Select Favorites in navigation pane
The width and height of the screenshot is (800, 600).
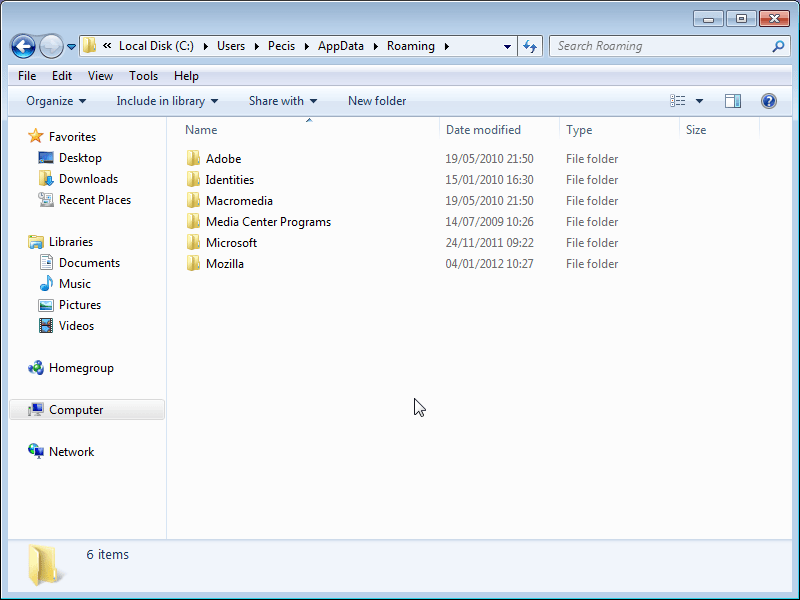click(72, 137)
